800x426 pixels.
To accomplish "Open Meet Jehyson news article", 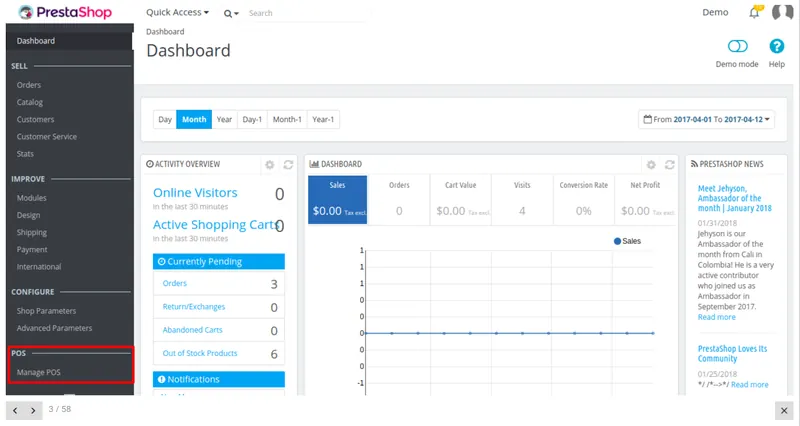I will [735, 198].
